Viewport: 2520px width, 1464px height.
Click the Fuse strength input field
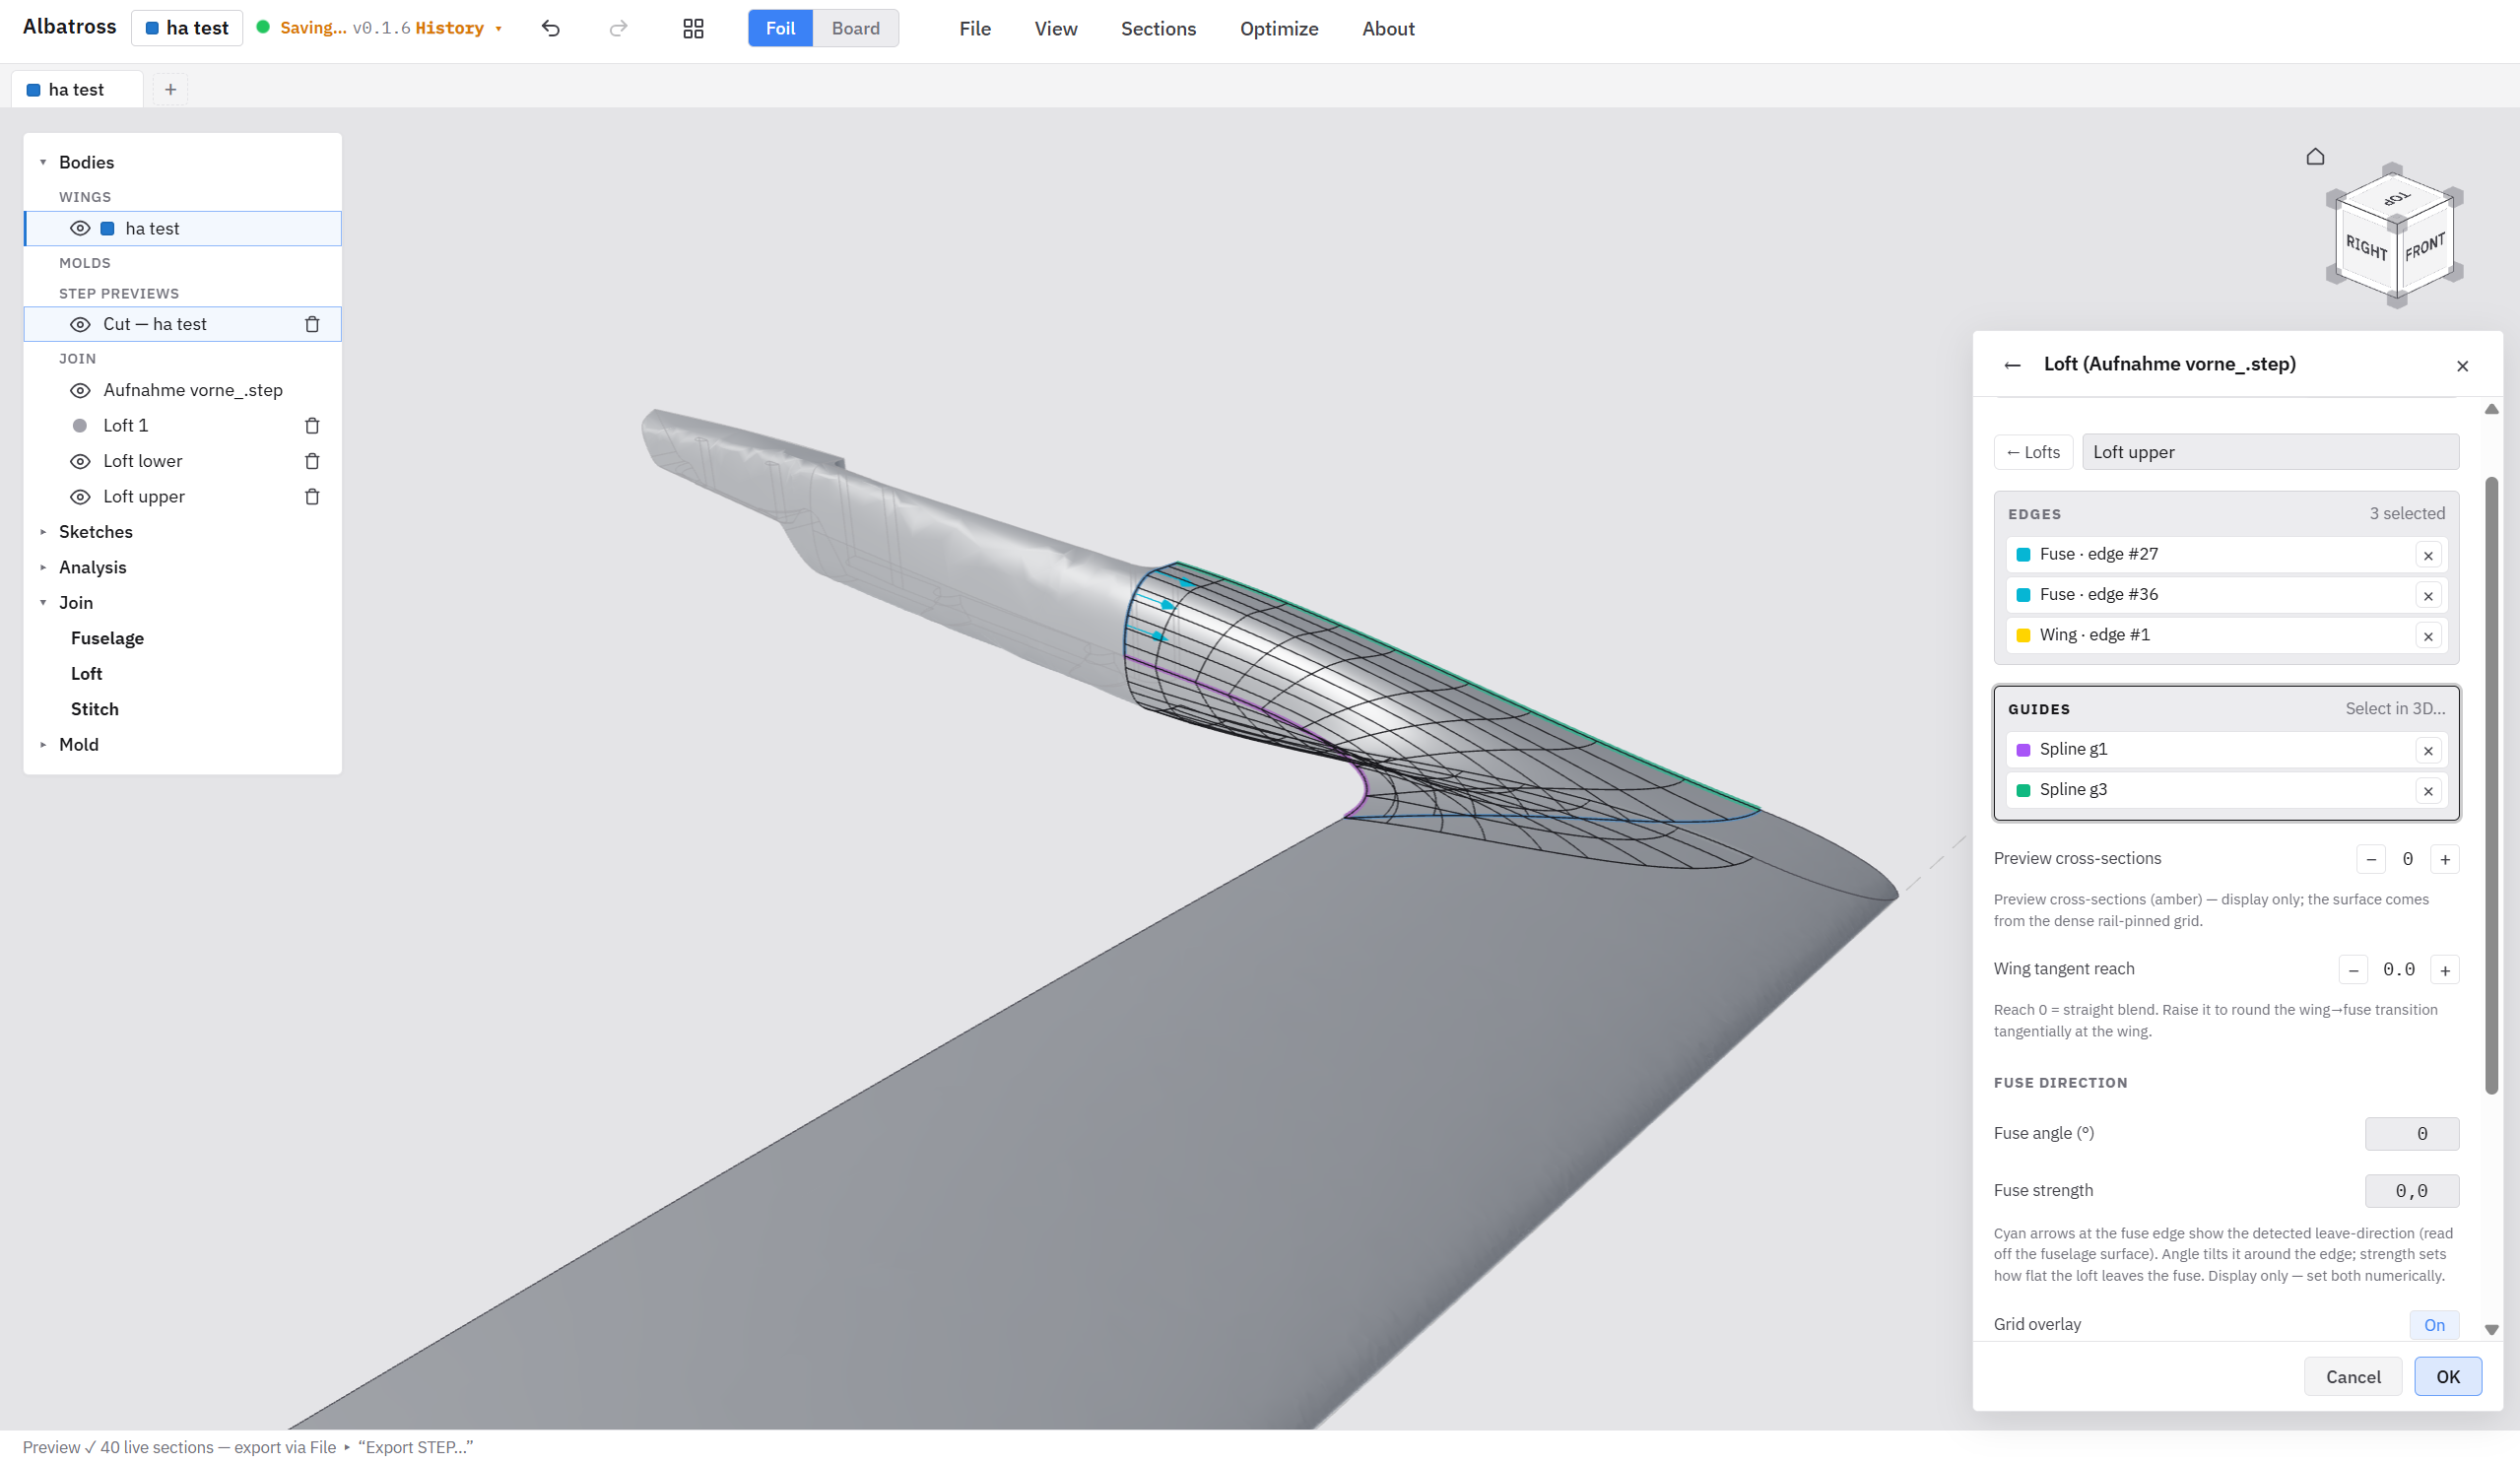(x=2411, y=1191)
